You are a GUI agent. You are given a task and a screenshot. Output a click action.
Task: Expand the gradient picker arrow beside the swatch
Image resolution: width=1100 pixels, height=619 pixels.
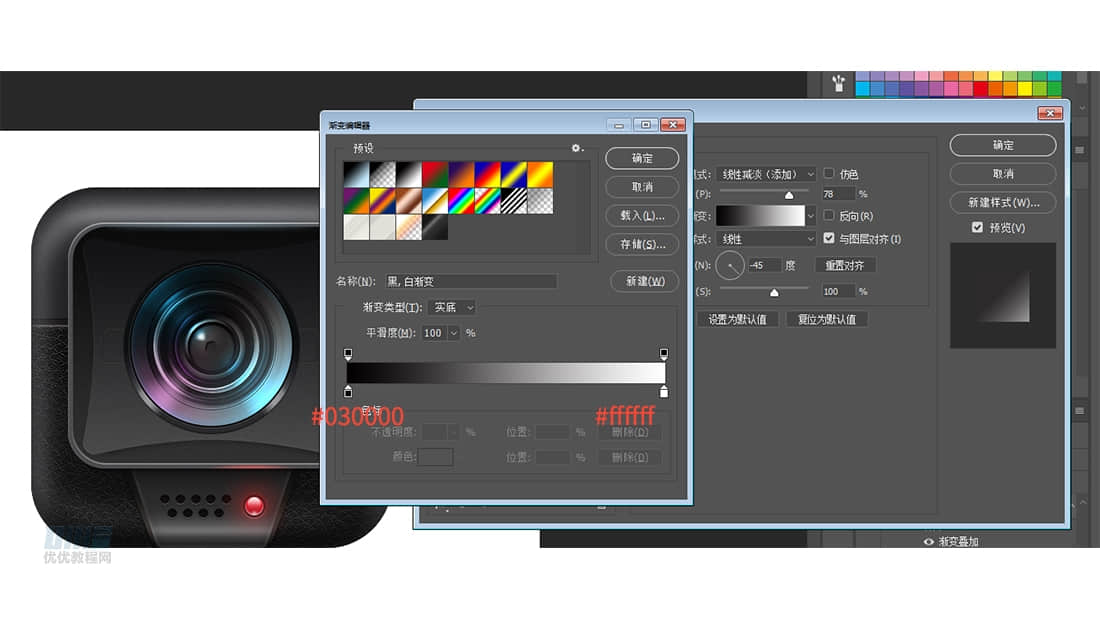pyautogui.click(x=810, y=215)
